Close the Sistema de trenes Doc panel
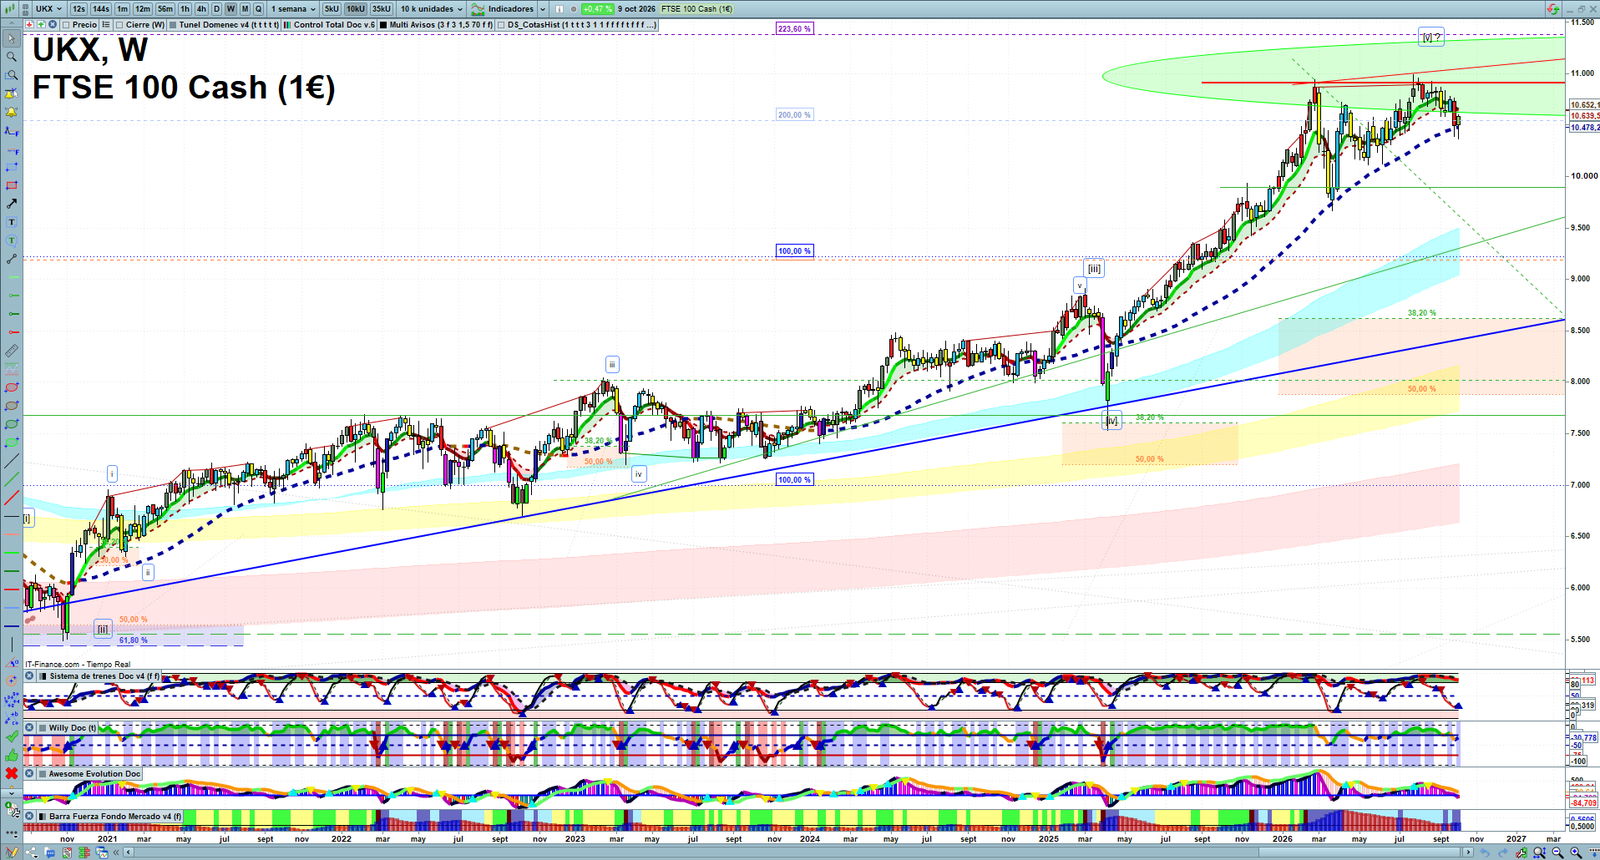 point(29,676)
